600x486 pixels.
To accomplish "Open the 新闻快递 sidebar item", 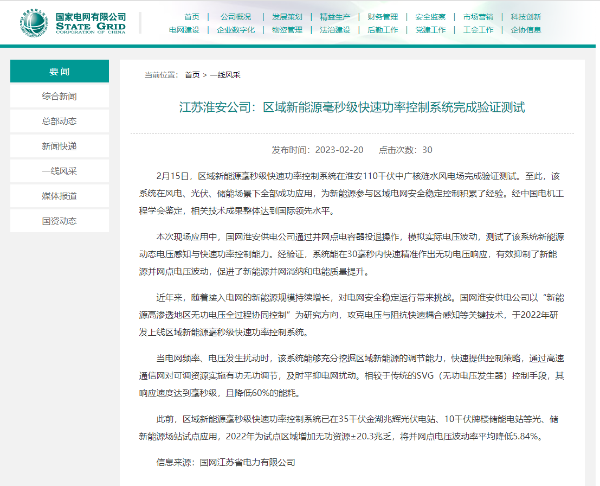I will click(x=60, y=146).
